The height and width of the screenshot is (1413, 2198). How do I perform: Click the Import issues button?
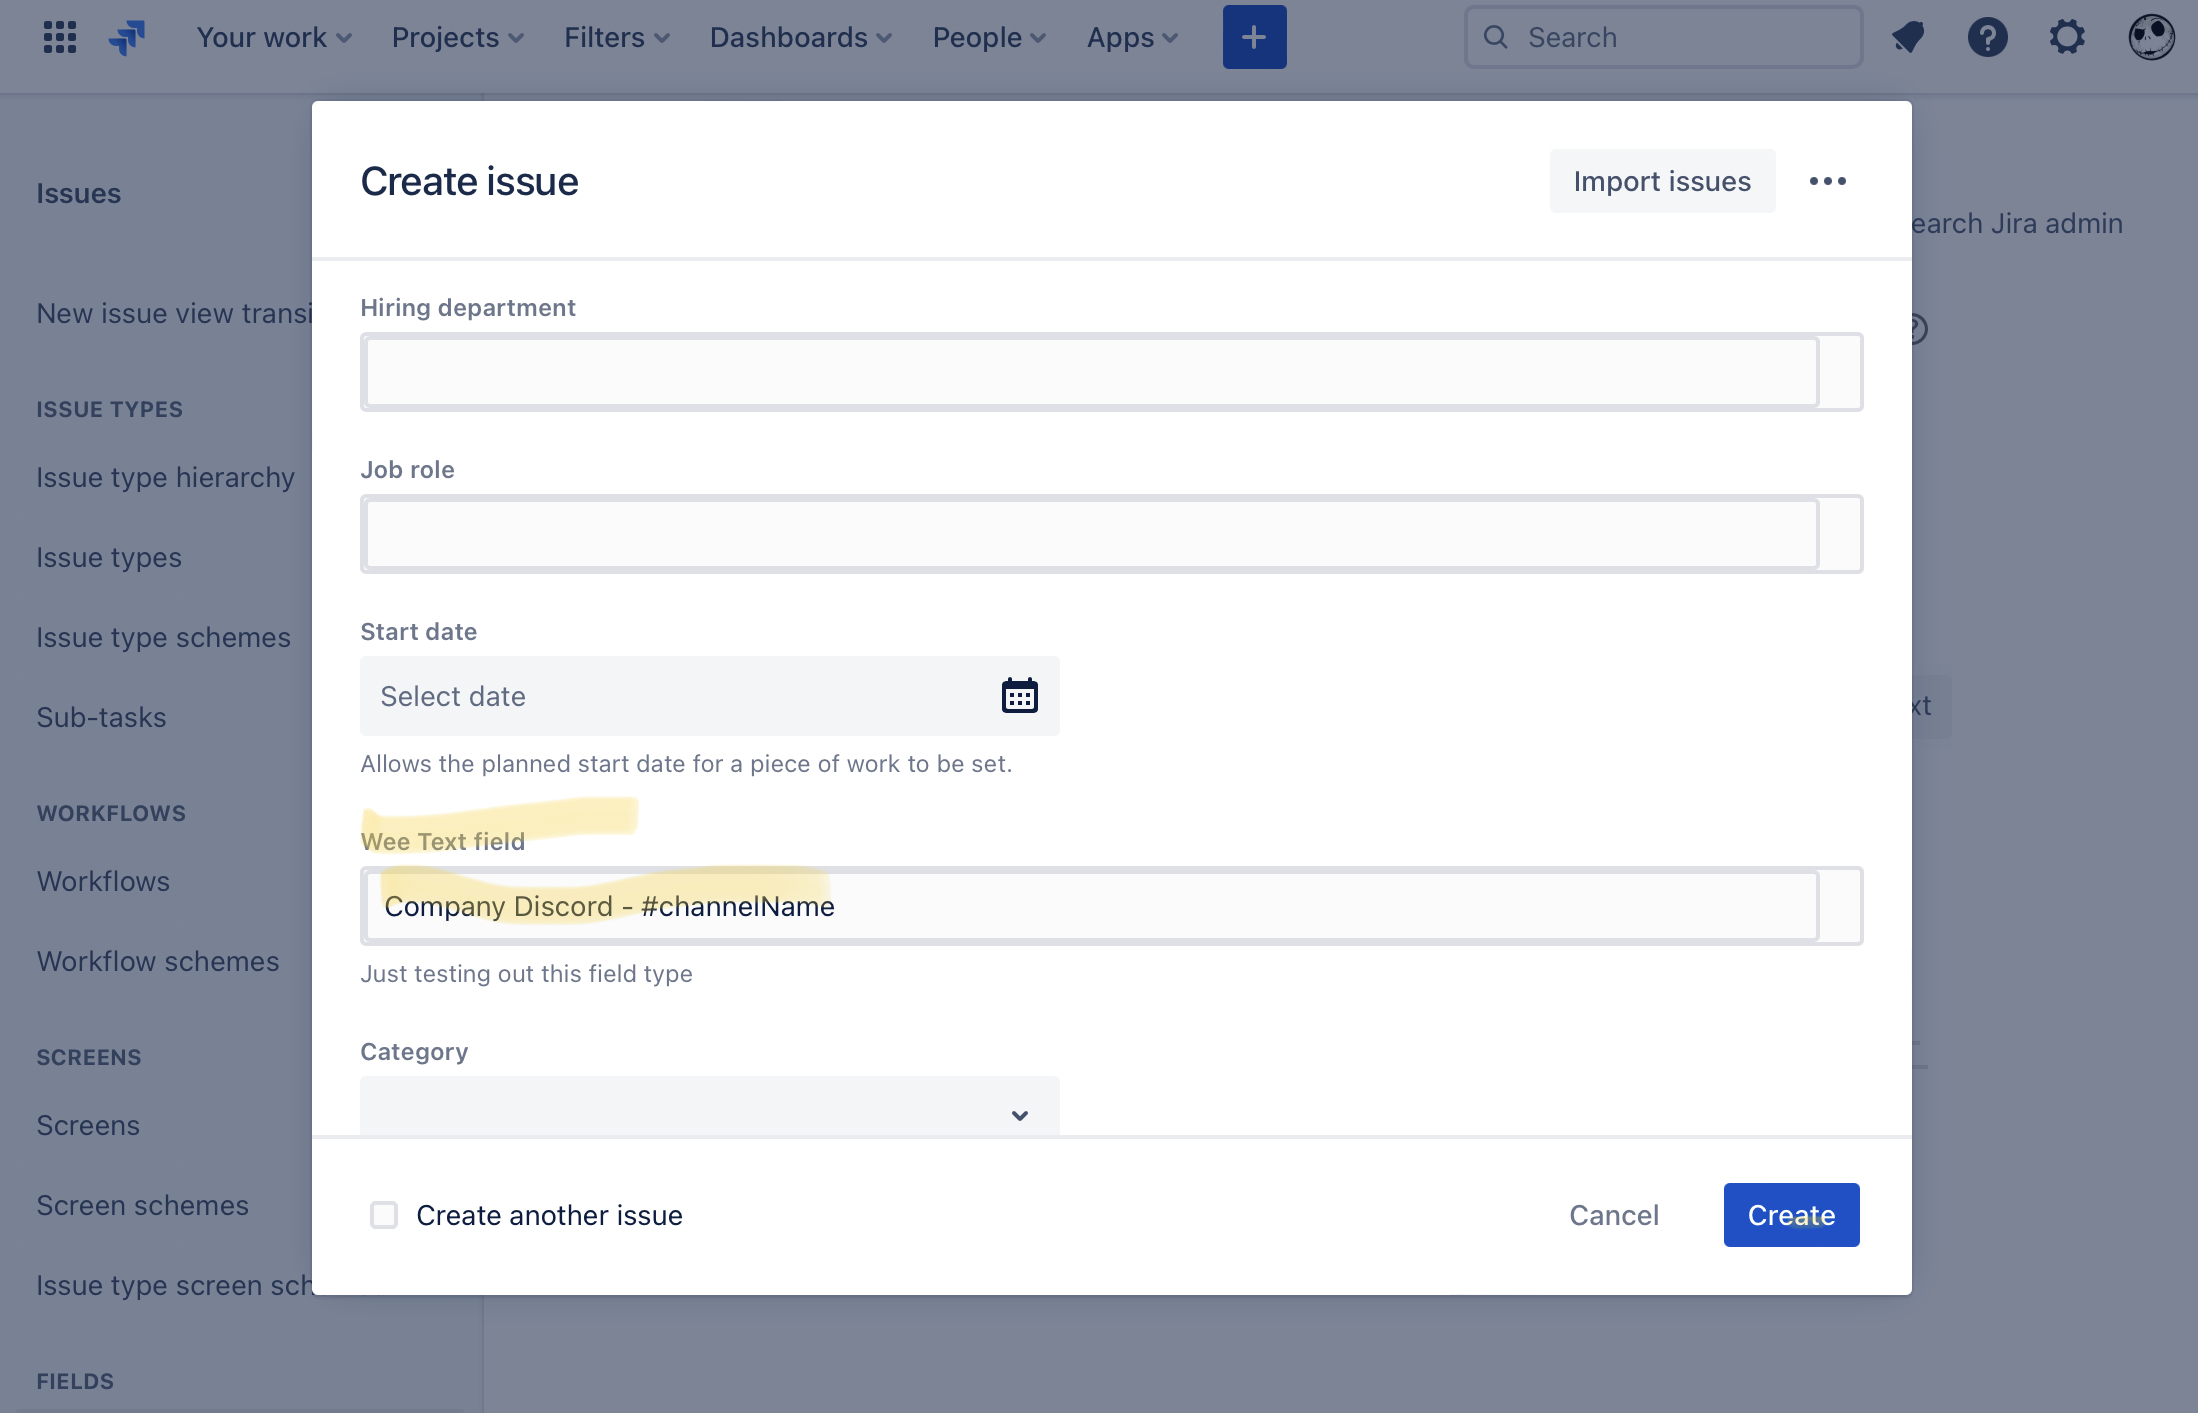[x=1661, y=181]
